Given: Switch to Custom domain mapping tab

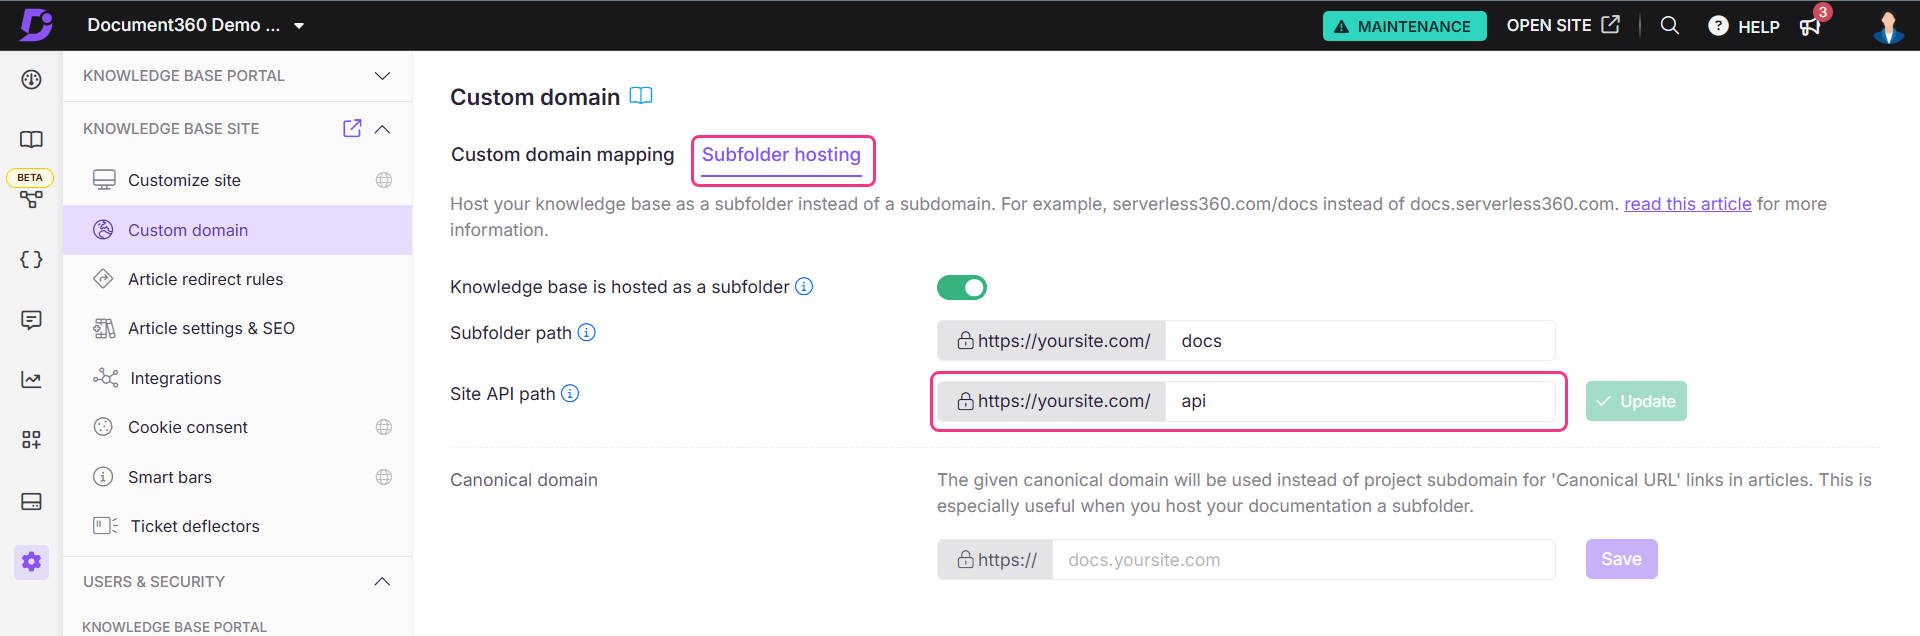Looking at the screenshot, I should (563, 155).
